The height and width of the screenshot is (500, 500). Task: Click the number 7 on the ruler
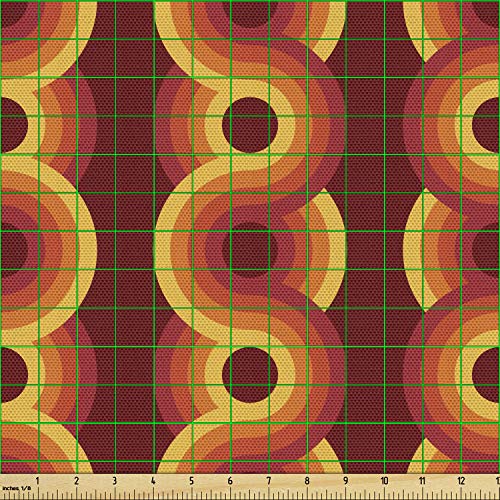(269, 481)
